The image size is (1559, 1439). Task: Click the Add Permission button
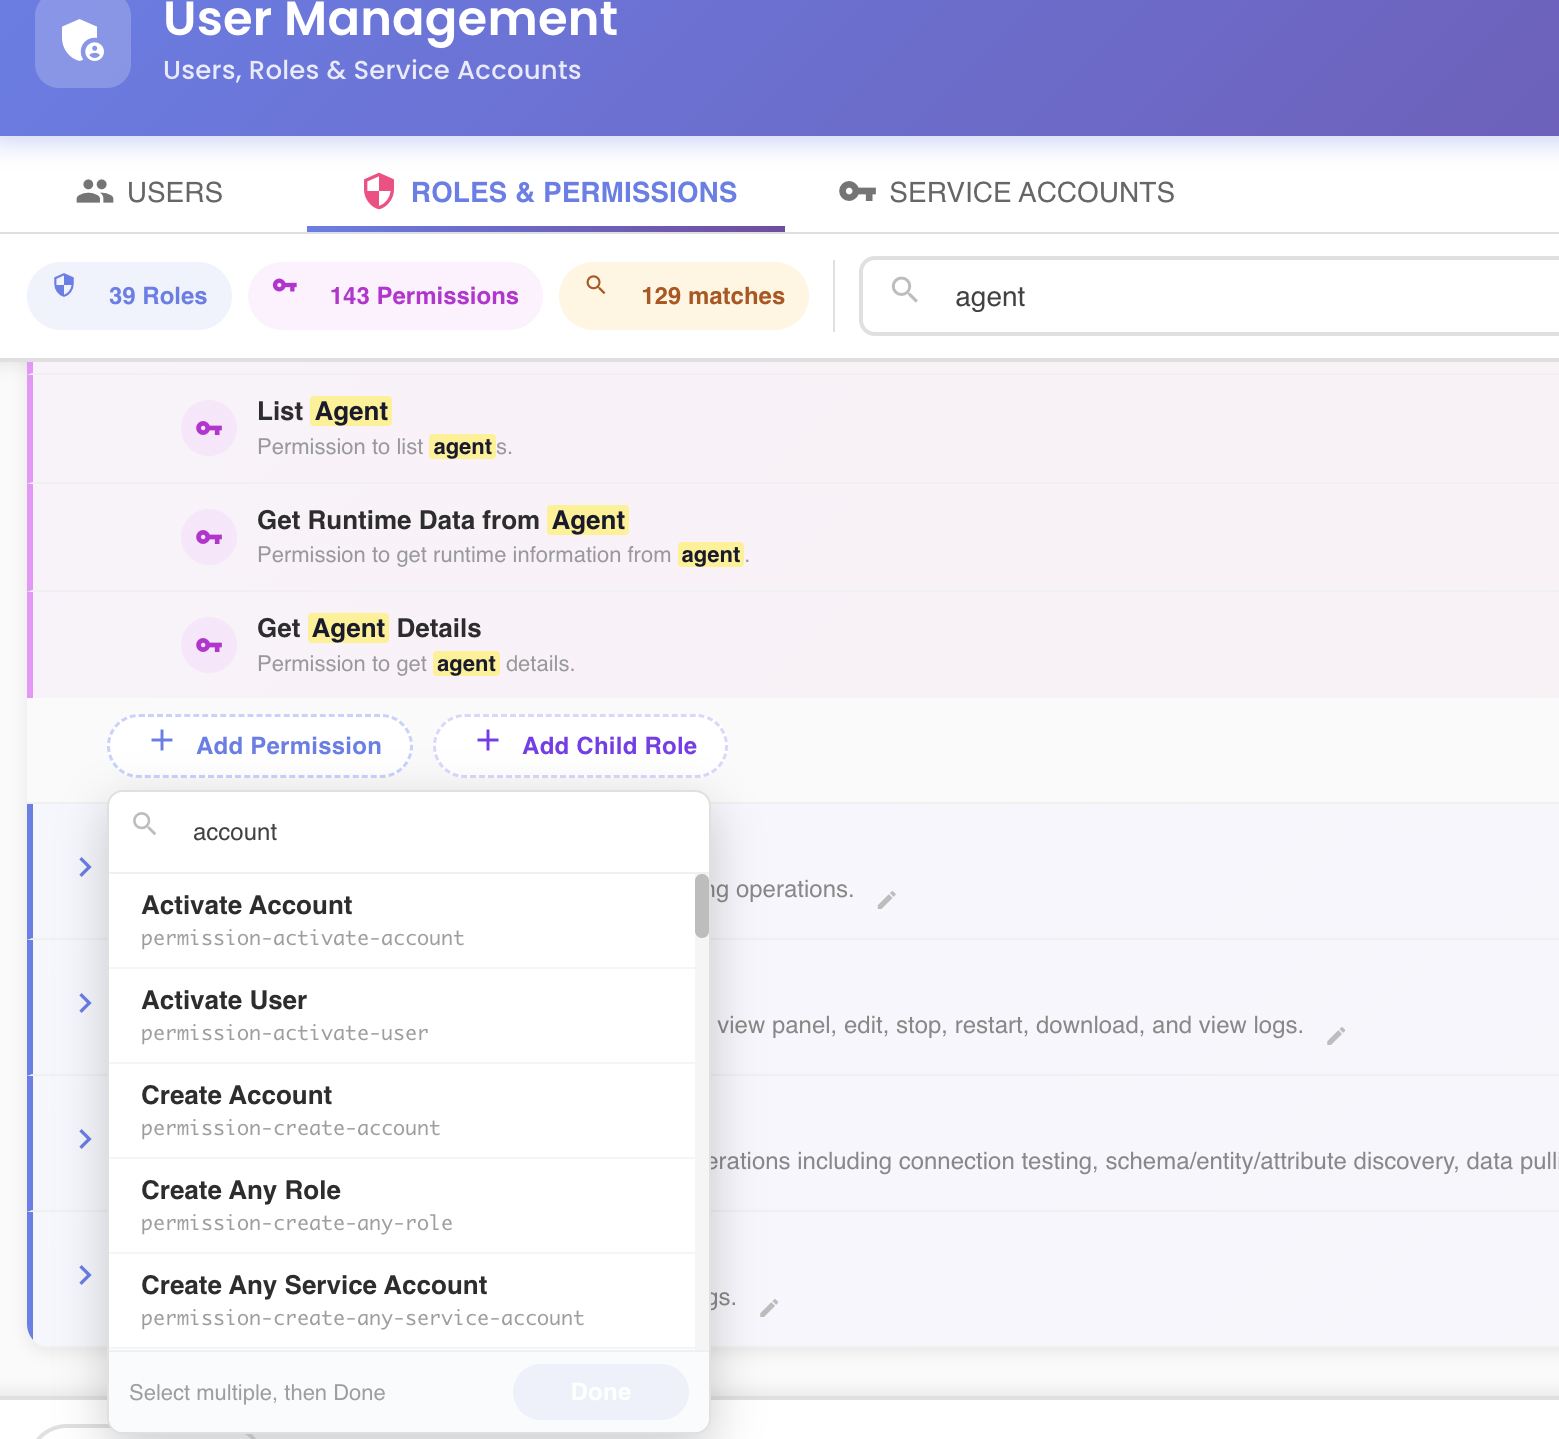coord(260,746)
